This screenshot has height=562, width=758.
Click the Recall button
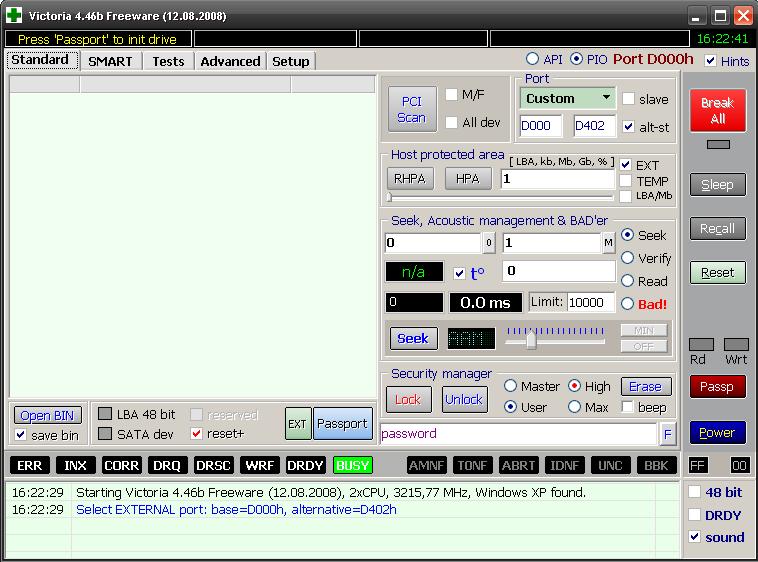[x=717, y=229]
